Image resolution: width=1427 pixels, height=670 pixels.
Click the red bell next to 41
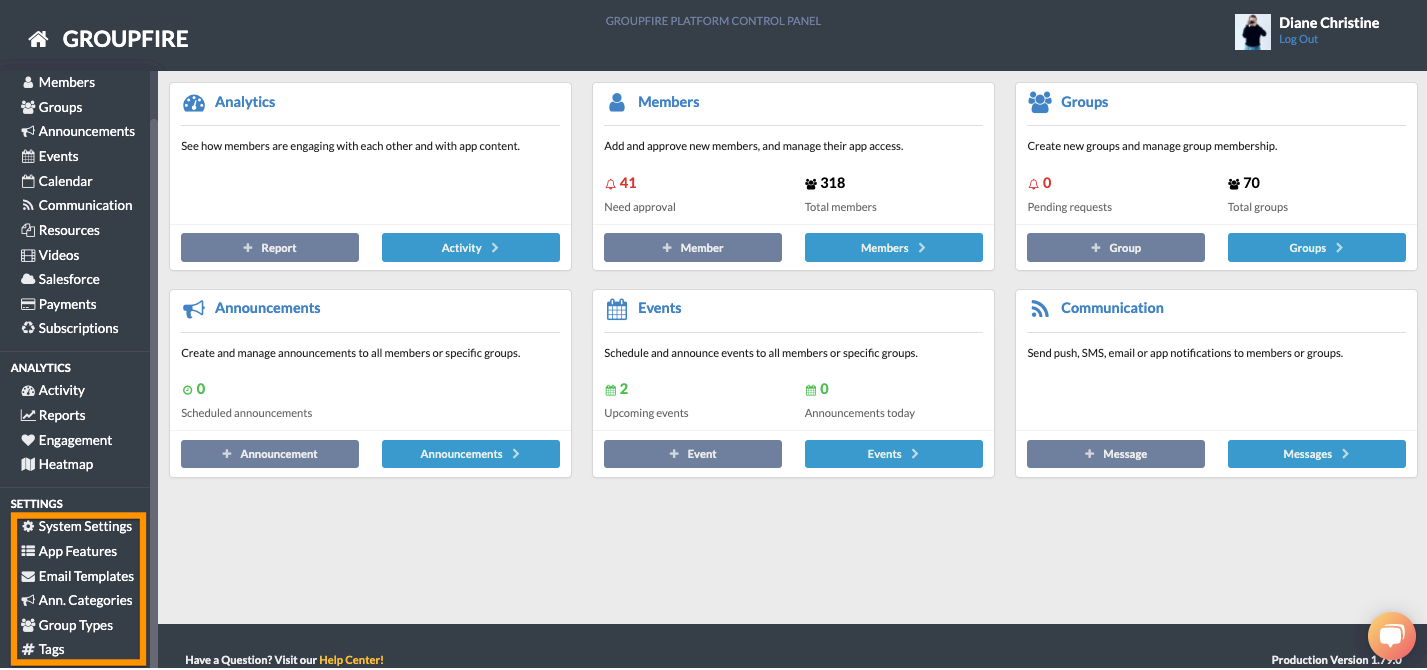pos(611,184)
